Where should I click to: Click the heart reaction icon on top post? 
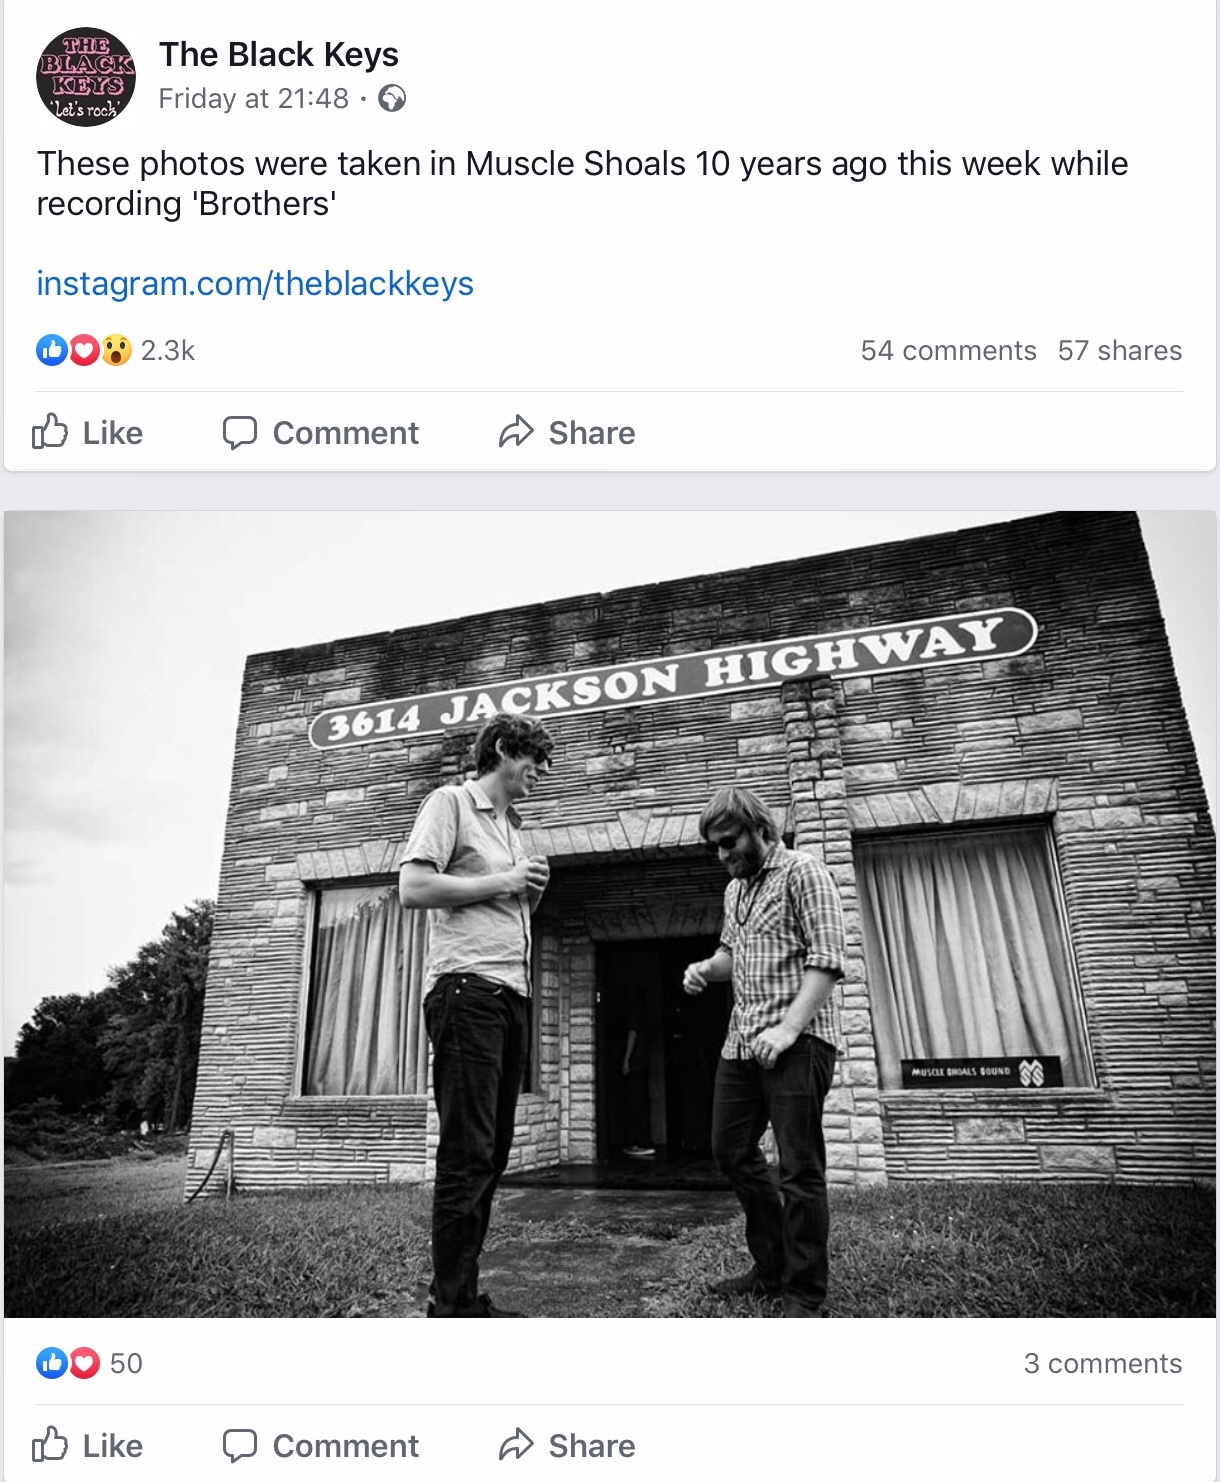pos(84,350)
